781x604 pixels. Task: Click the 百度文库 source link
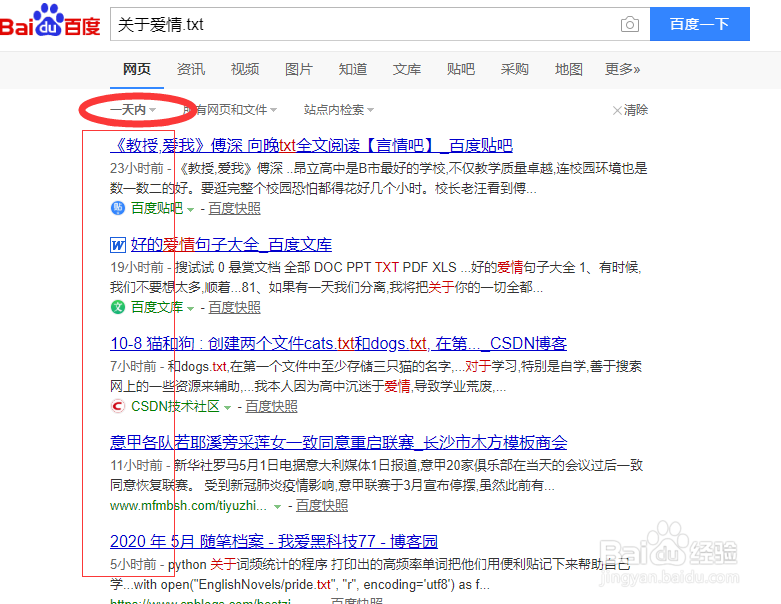point(157,307)
